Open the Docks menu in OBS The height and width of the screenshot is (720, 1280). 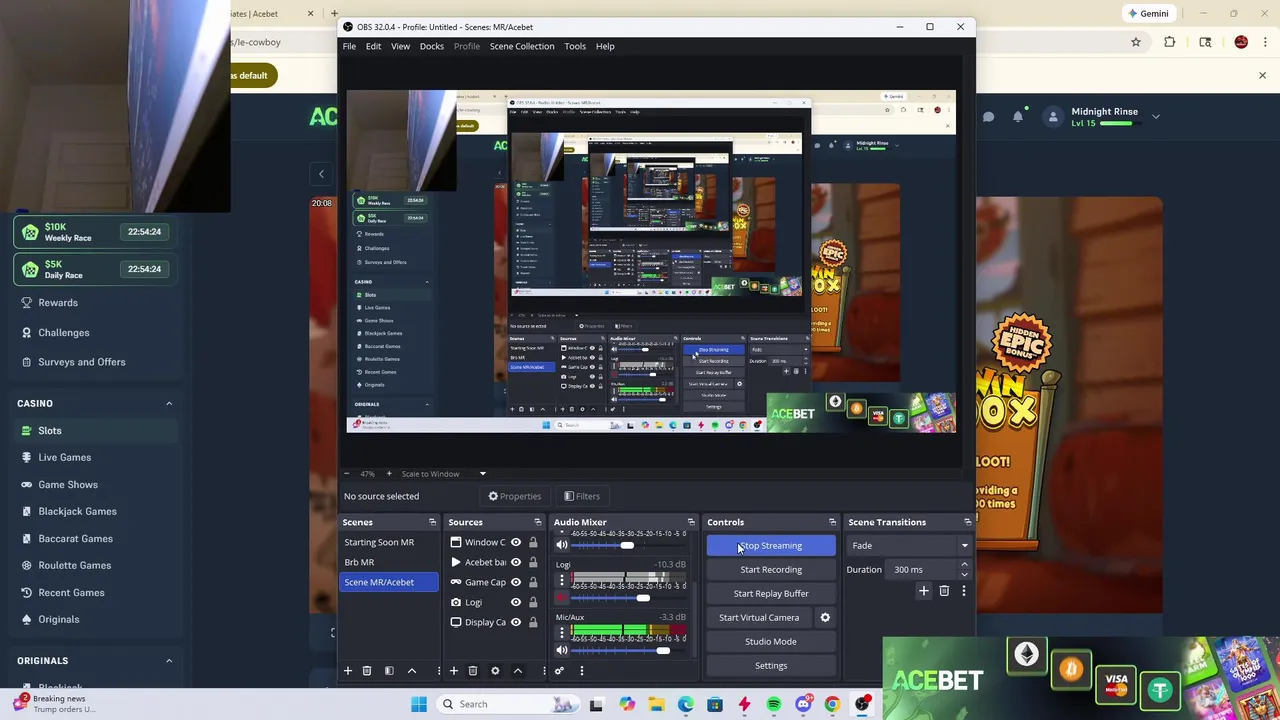click(x=432, y=46)
